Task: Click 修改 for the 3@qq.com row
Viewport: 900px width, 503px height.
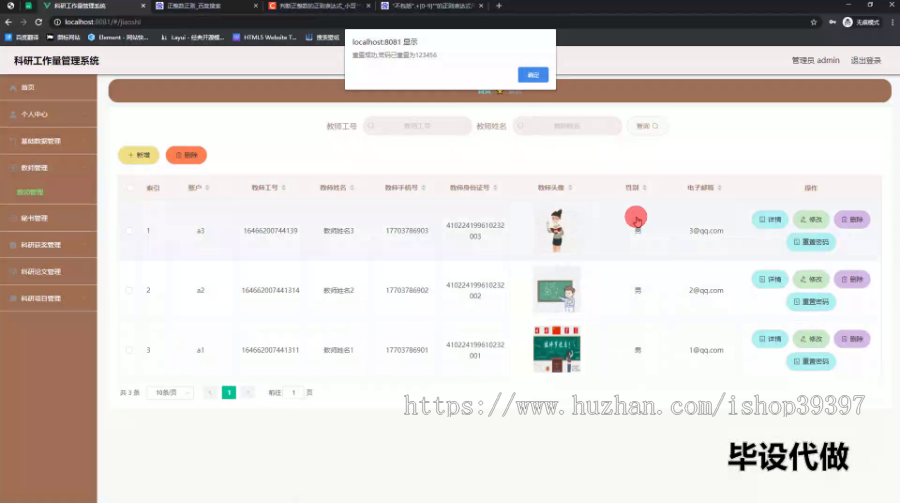Action: (x=811, y=219)
